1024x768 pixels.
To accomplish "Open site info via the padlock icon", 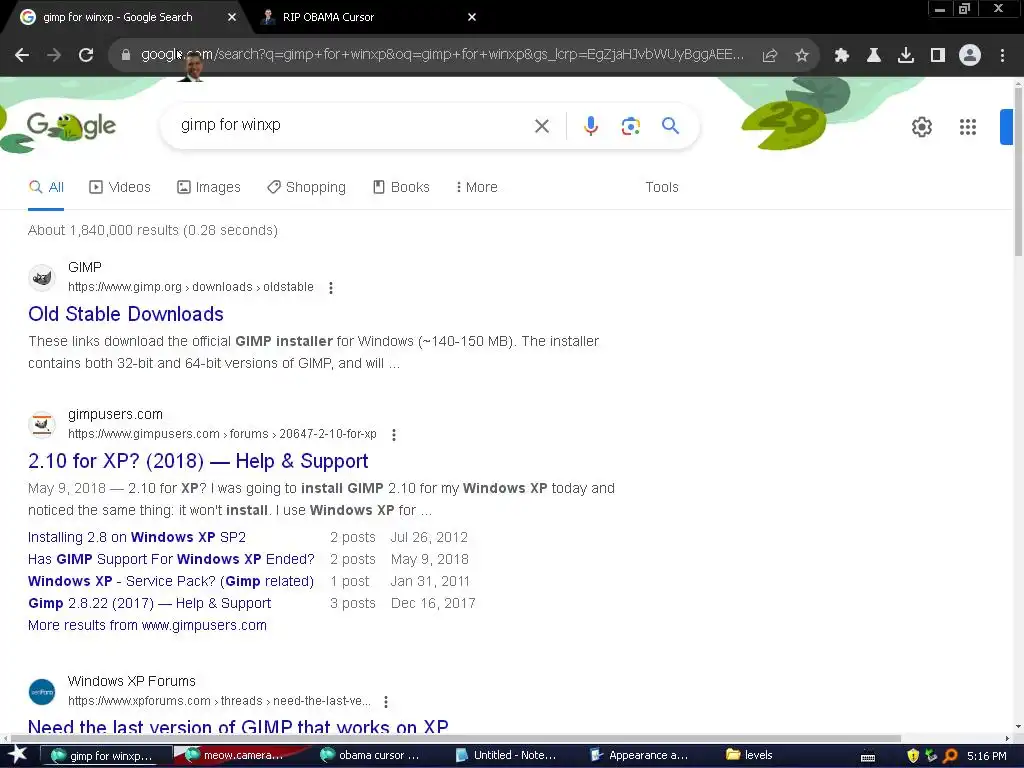I will click(x=126, y=55).
